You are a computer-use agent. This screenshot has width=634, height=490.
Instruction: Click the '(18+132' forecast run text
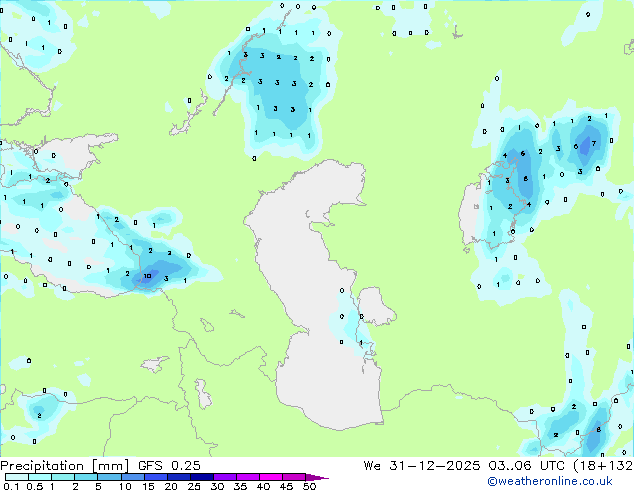point(603,466)
